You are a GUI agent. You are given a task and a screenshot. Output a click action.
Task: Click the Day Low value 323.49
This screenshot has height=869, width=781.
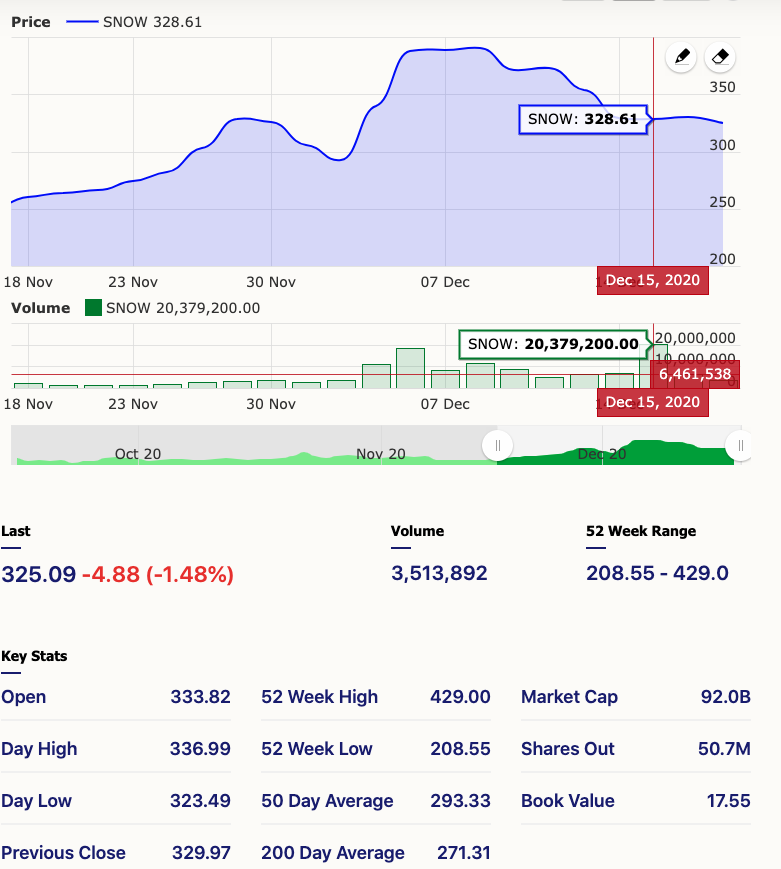[x=200, y=801]
